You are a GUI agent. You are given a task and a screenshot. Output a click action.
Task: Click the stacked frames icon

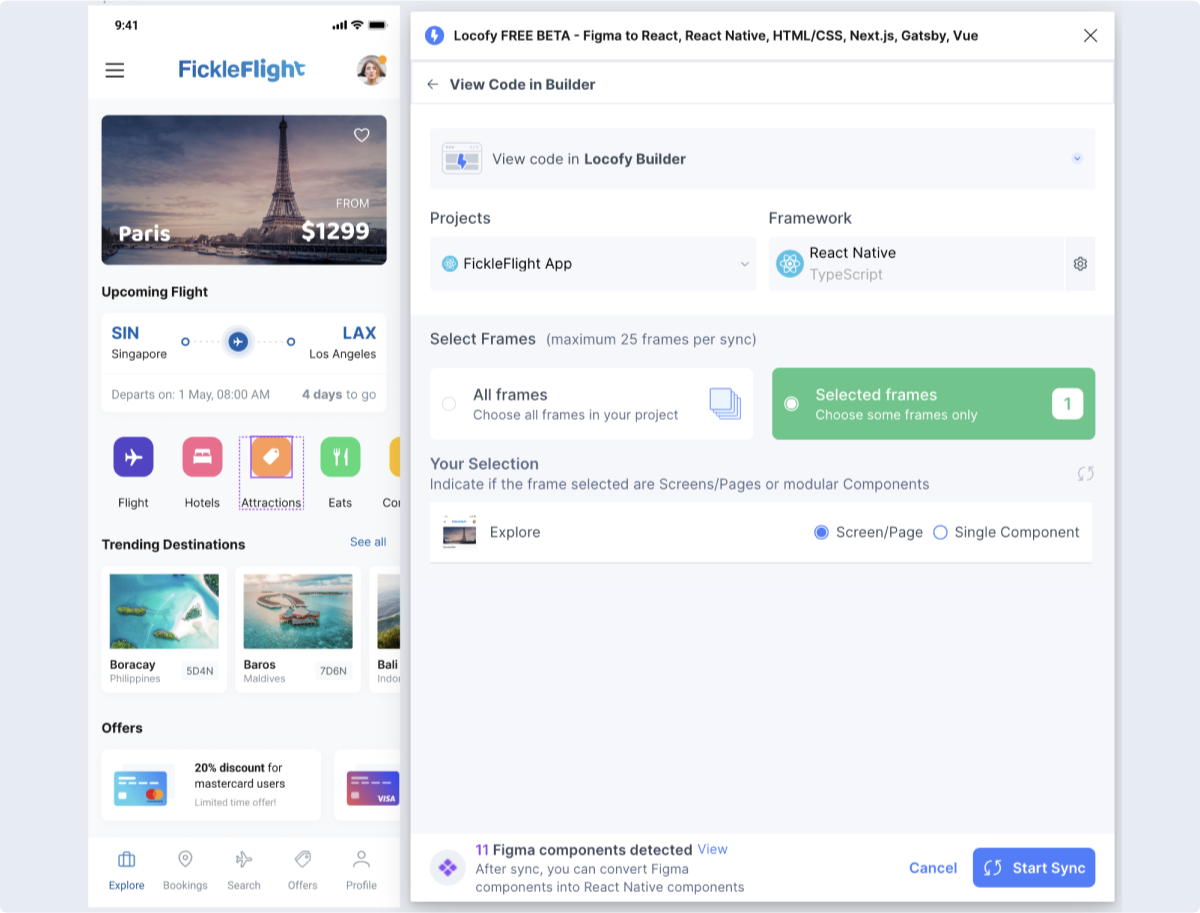725,403
